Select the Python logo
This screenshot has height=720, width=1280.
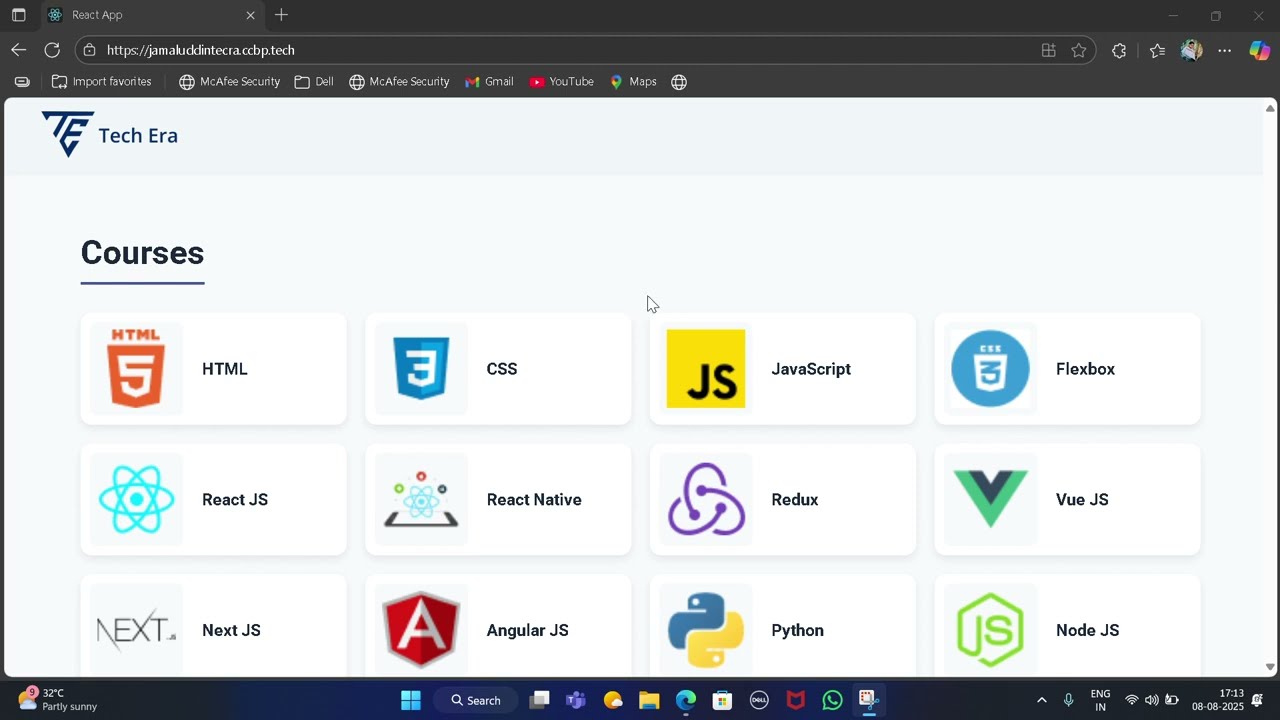706,630
